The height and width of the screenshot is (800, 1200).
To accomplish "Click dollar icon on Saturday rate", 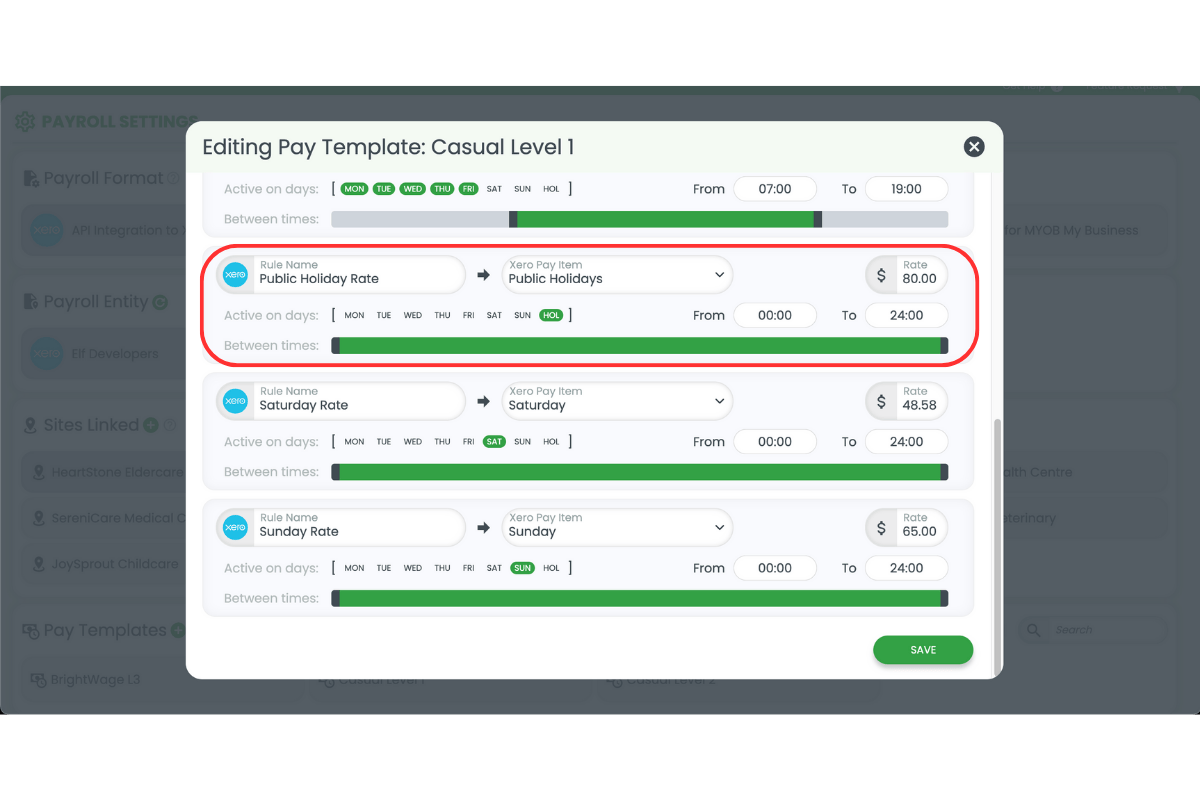I will pyautogui.click(x=881, y=401).
